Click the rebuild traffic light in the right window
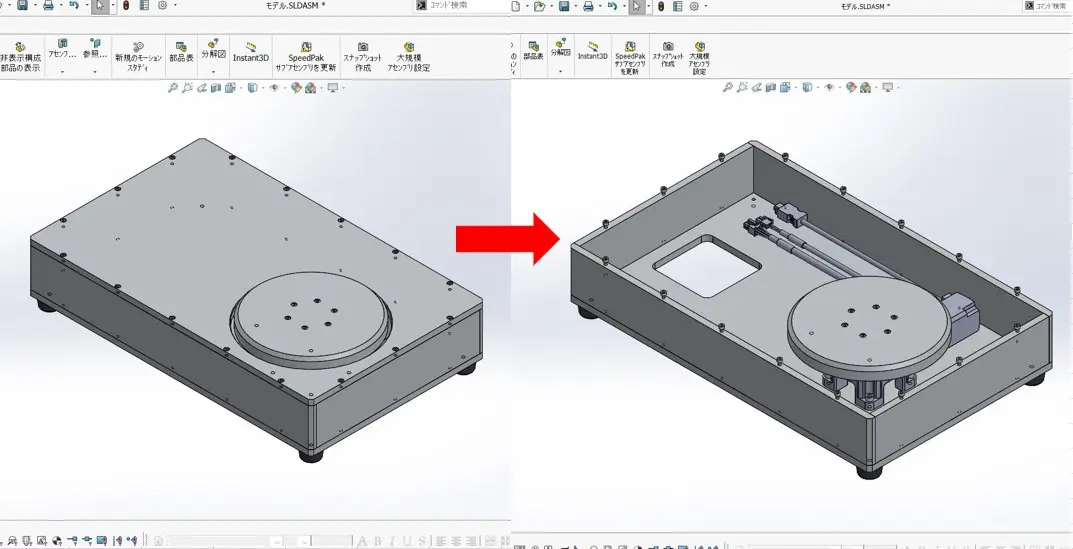 coord(660,6)
